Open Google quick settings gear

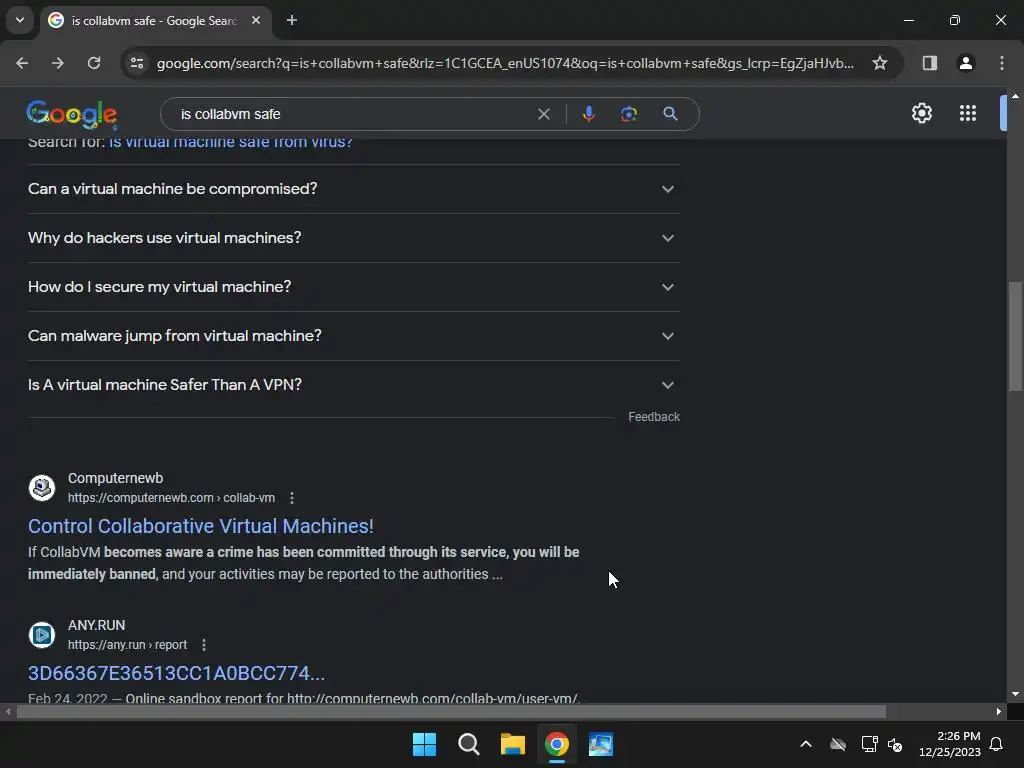[x=921, y=113]
